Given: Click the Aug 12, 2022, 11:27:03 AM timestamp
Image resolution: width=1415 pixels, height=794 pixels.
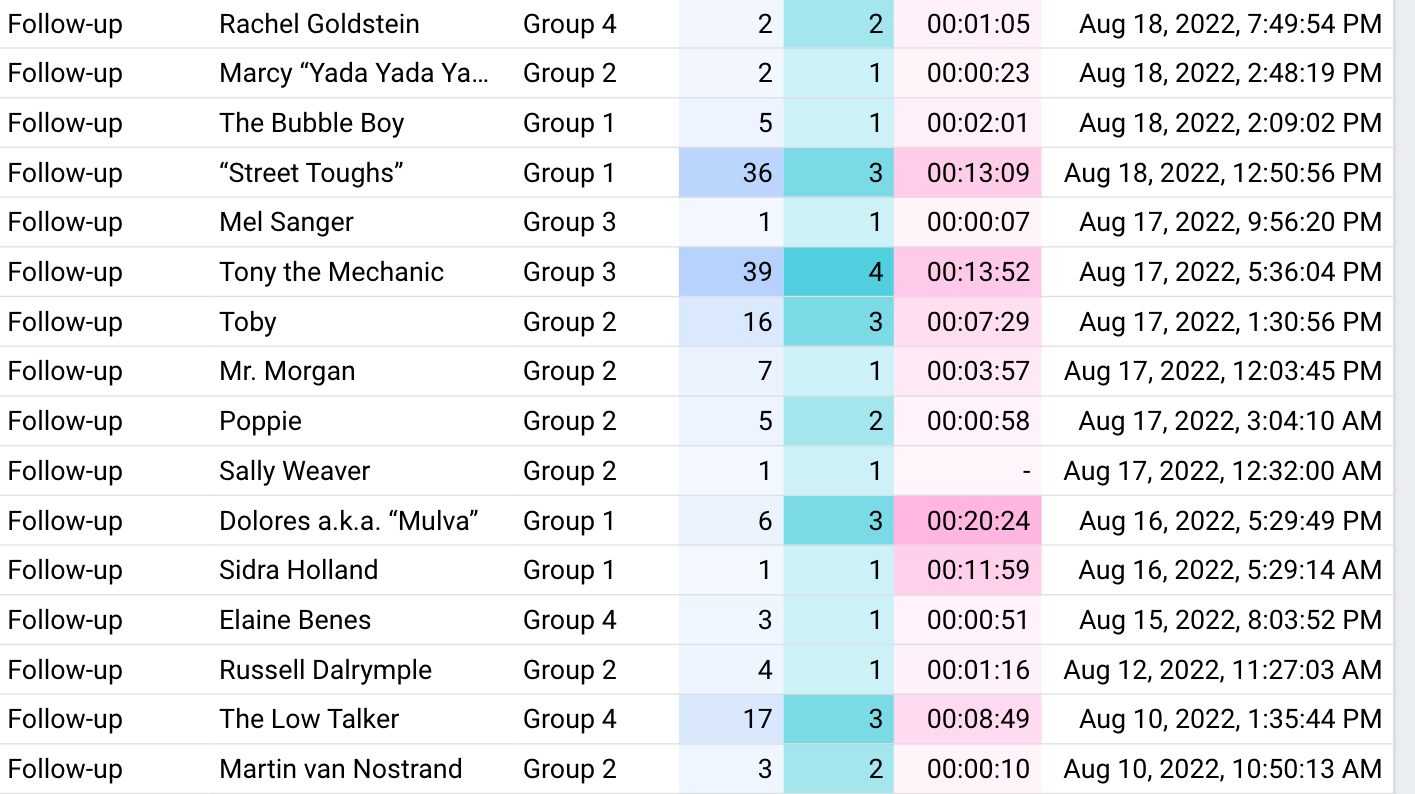Looking at the screenshot, I should point(1222,670).
